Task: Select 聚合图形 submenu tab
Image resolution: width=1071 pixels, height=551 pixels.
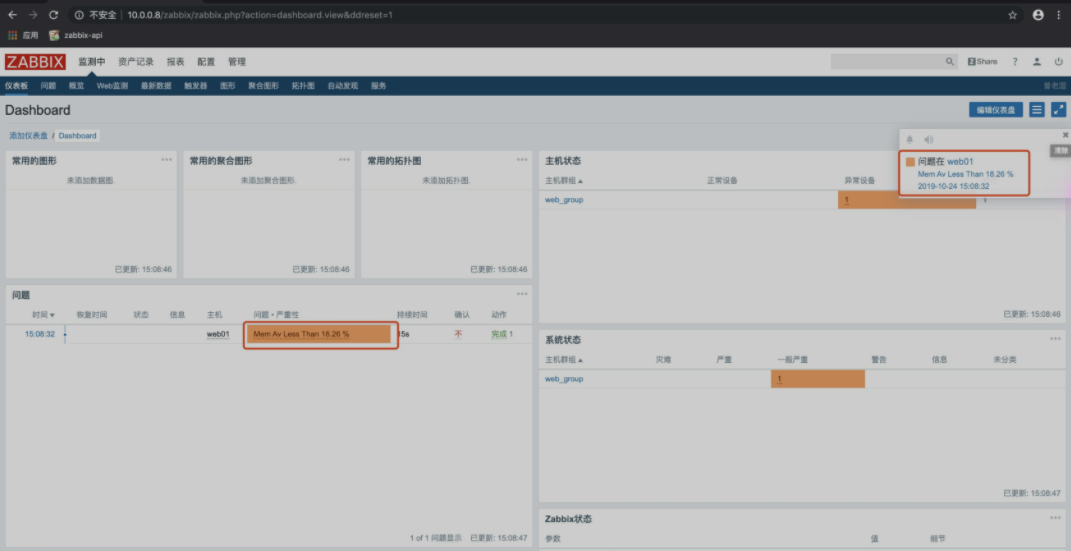Action: click(x=264, y=86)
